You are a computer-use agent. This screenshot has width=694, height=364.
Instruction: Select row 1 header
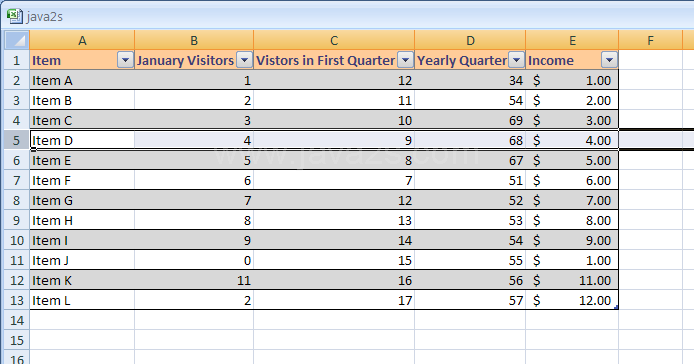pyautogui.click(x=17, y=60)
